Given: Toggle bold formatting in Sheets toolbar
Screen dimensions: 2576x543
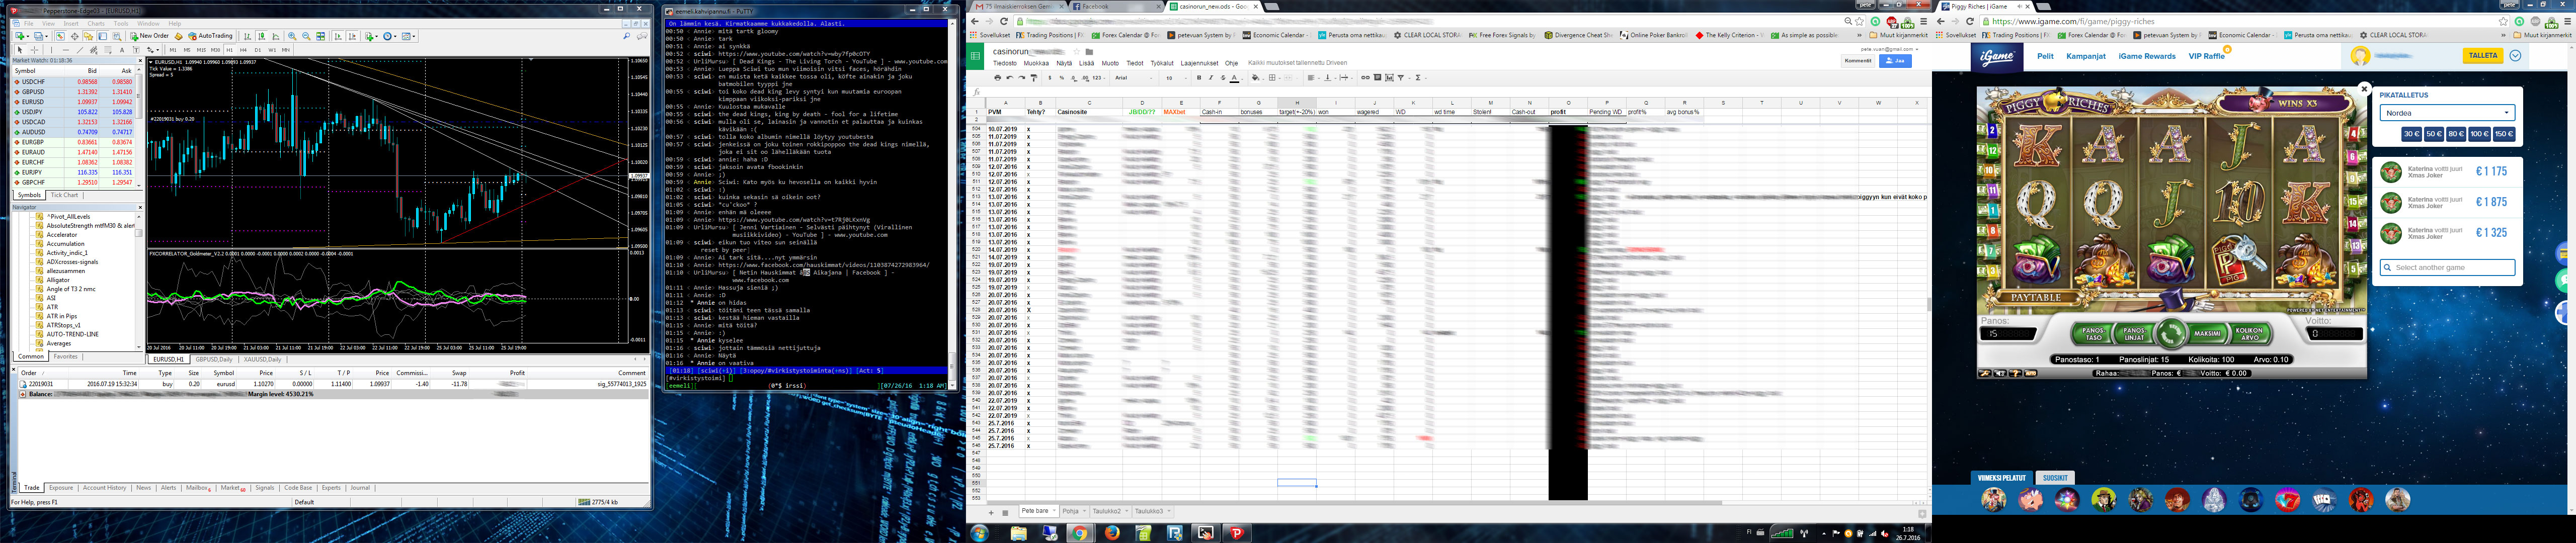Looking at the screenshot, I should [1199, 78].
